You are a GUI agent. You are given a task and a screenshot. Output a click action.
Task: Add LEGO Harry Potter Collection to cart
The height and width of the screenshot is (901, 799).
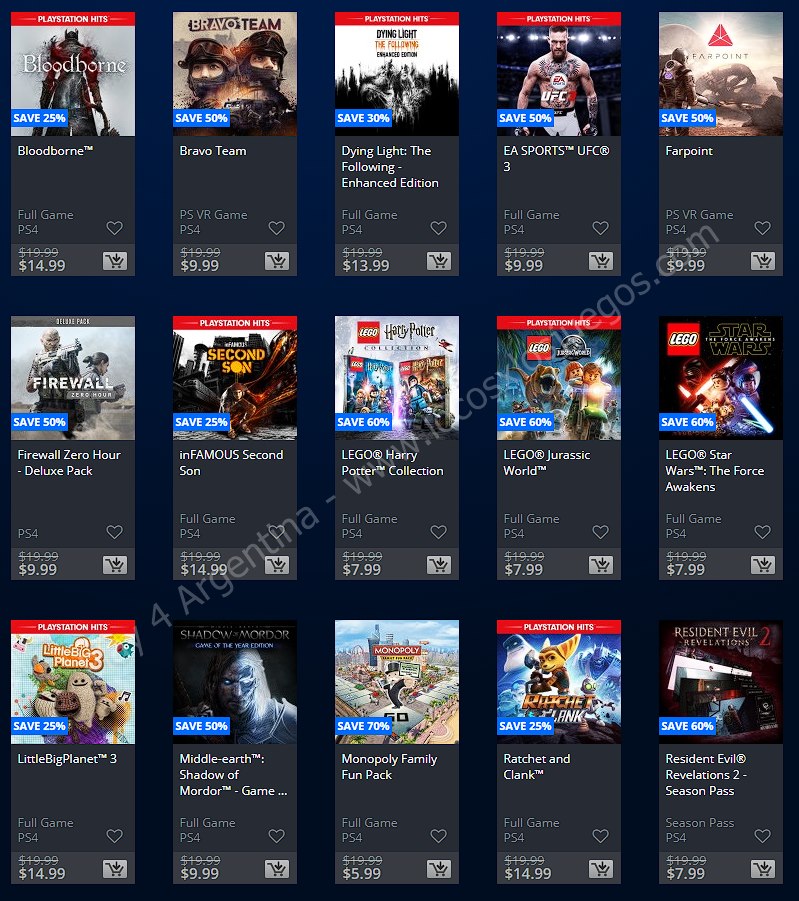coord(439,565)
